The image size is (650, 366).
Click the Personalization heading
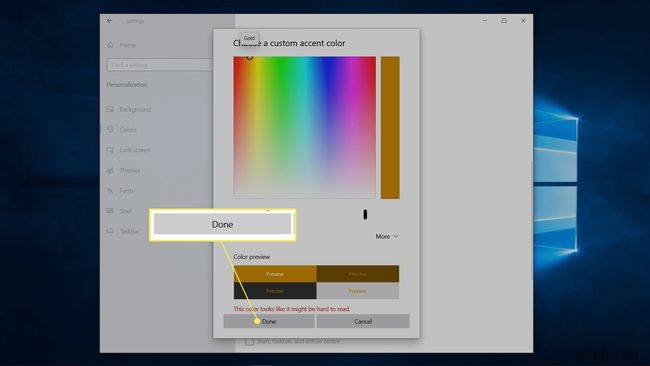tap(127, 85)
